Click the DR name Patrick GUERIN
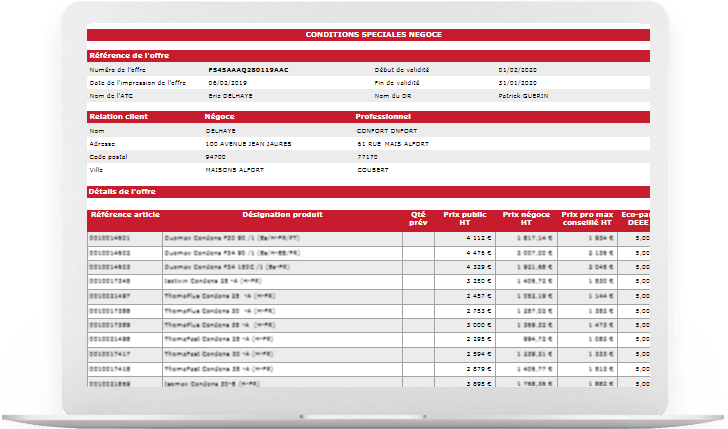Screen dimensions: 728x429 (x=522, y=96)
